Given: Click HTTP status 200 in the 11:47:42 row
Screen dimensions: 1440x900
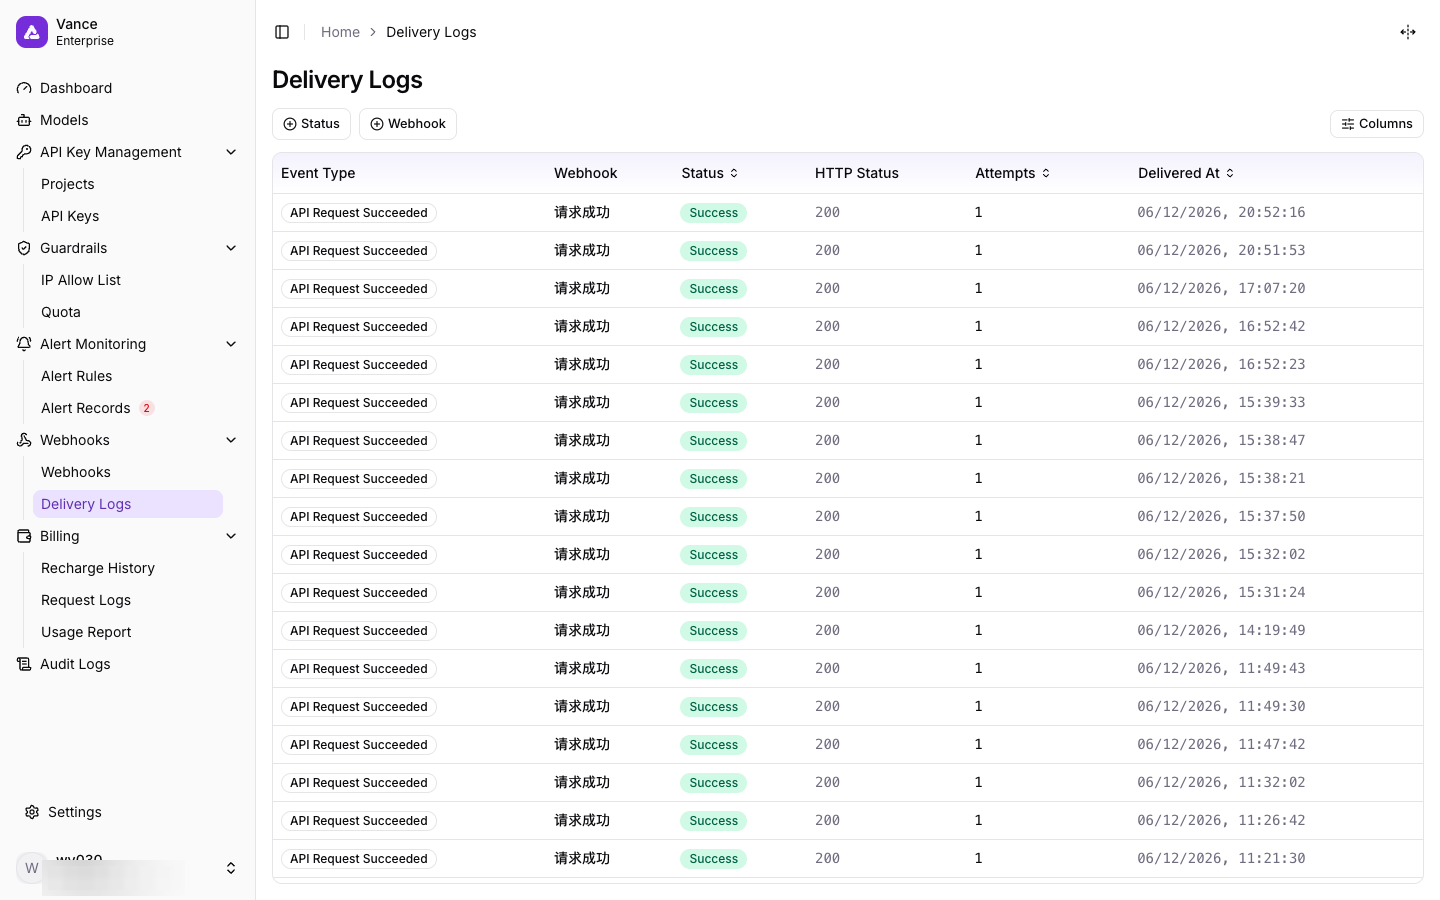Looking at the screenshot, I should 828,745.
